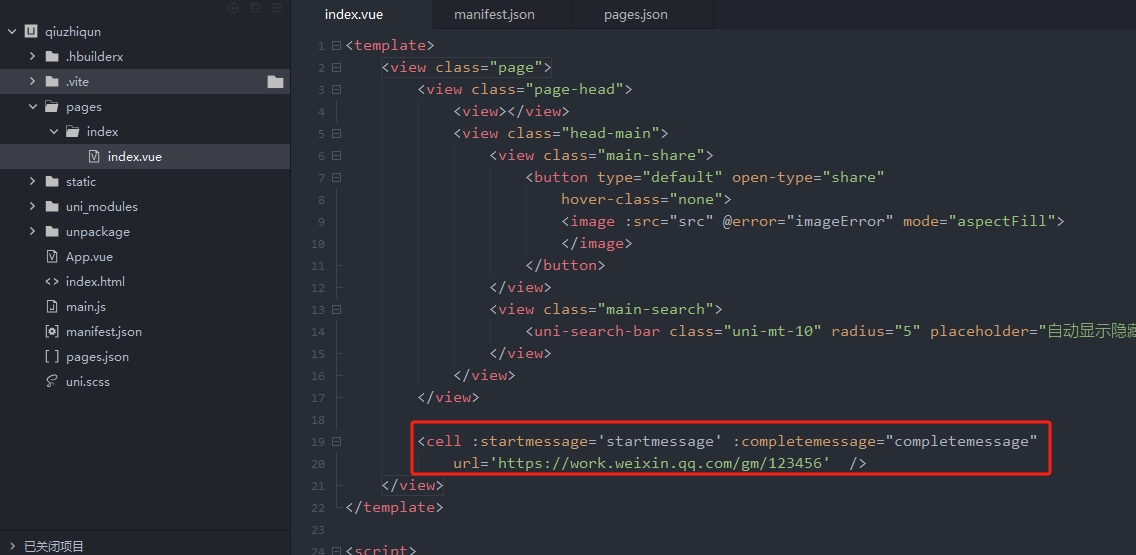The image size is (1136, 555).
Task: Click the </button> closing tag
Action: pyautogui.click(x=565, y=265)
